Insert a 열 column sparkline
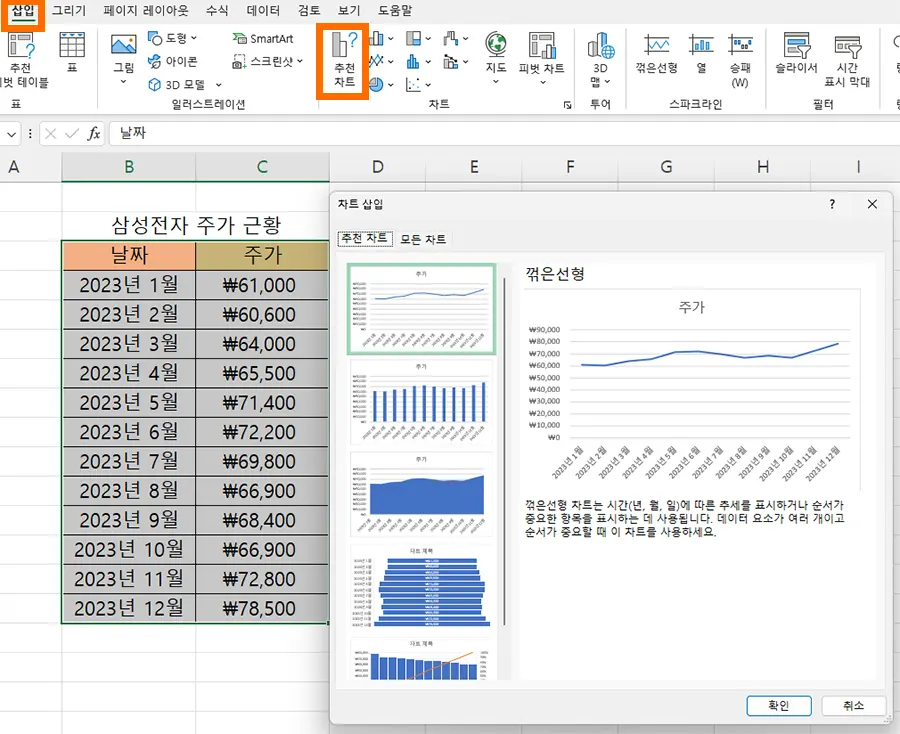 [701, 45]
